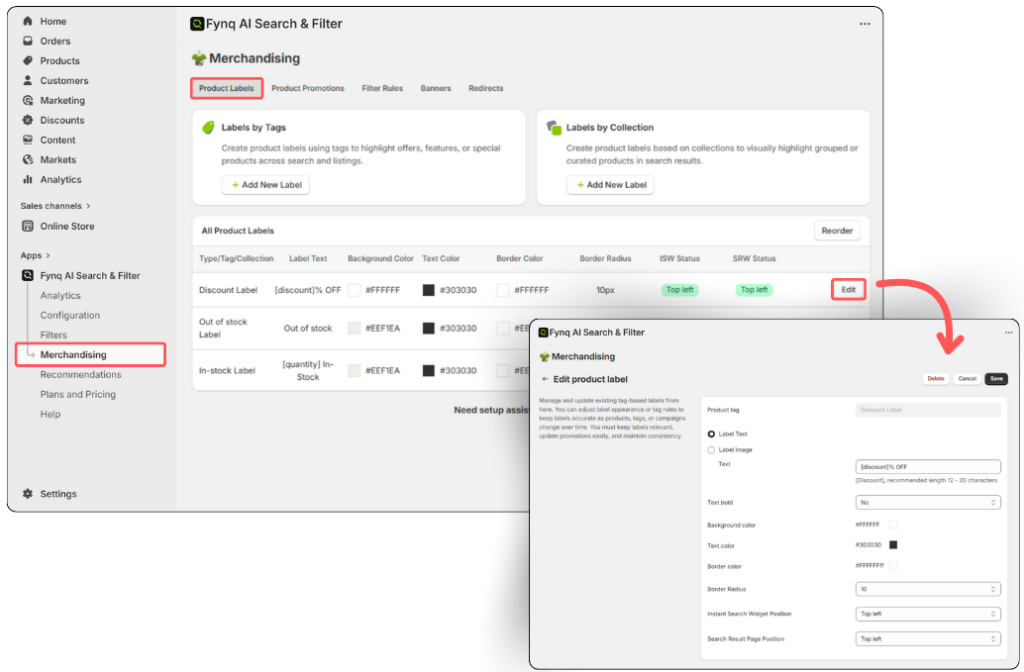1024x672 pixels.
Task: Click the label Text input field
Action: (x=928, y=467)
